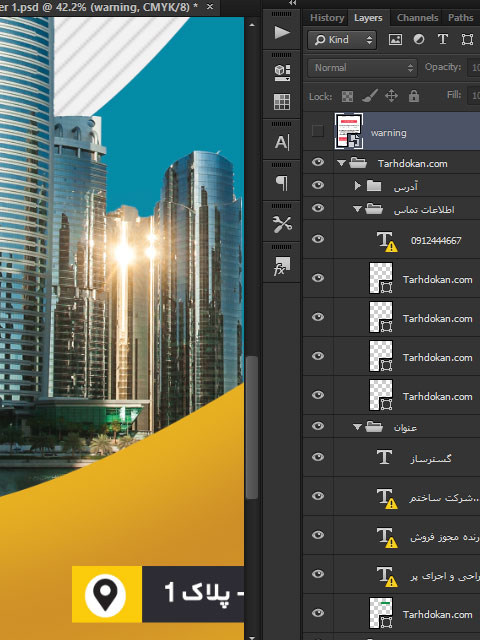Open the Normal blend mode dropdown
Image resolution: width=480 pixels, height=640 pixels.
362,68
